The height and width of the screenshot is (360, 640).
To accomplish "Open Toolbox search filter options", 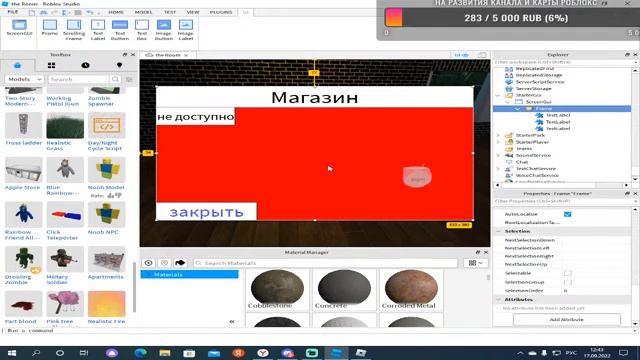I will click(x=129, y=79).
